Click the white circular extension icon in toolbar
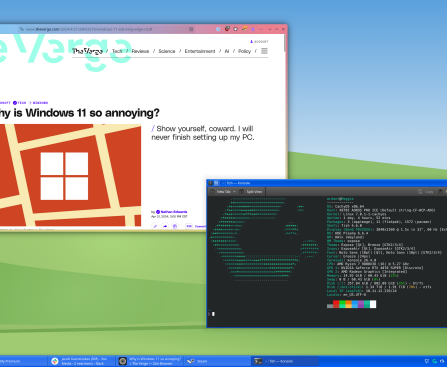Viewport: 447px width, 367px height. click(x=236, y=29)
